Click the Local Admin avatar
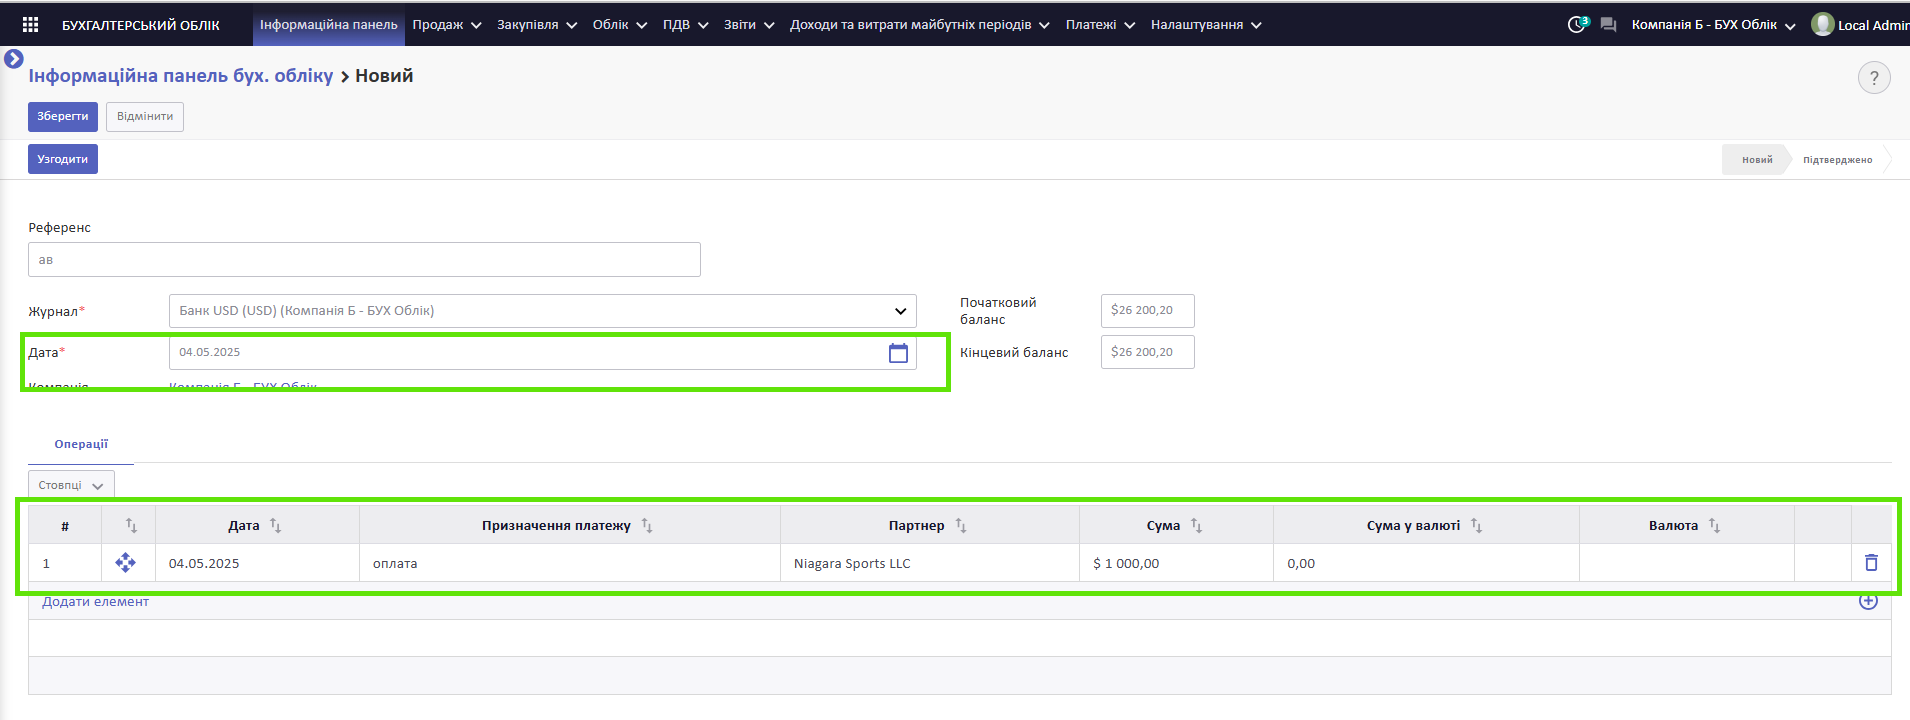Viewport: 1910px width, 720px height. pyautogui.click(x=1823, y=24)
